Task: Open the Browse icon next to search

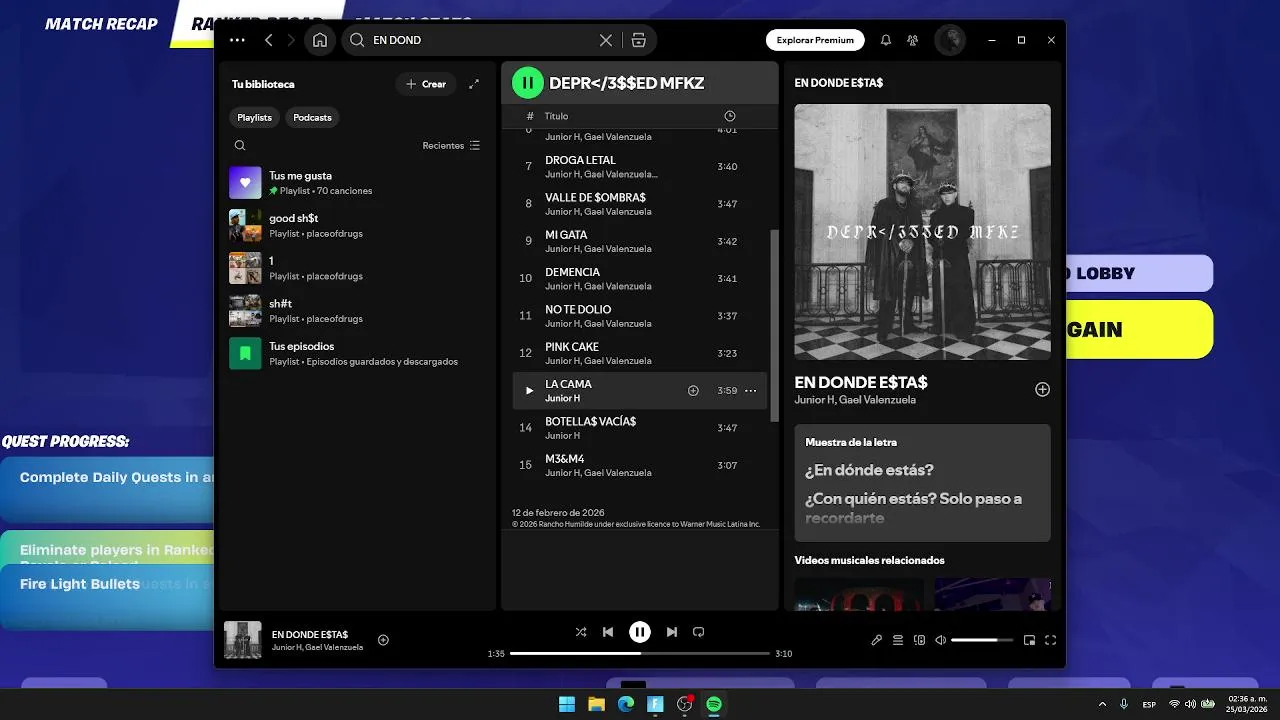Action: point(638,40)
